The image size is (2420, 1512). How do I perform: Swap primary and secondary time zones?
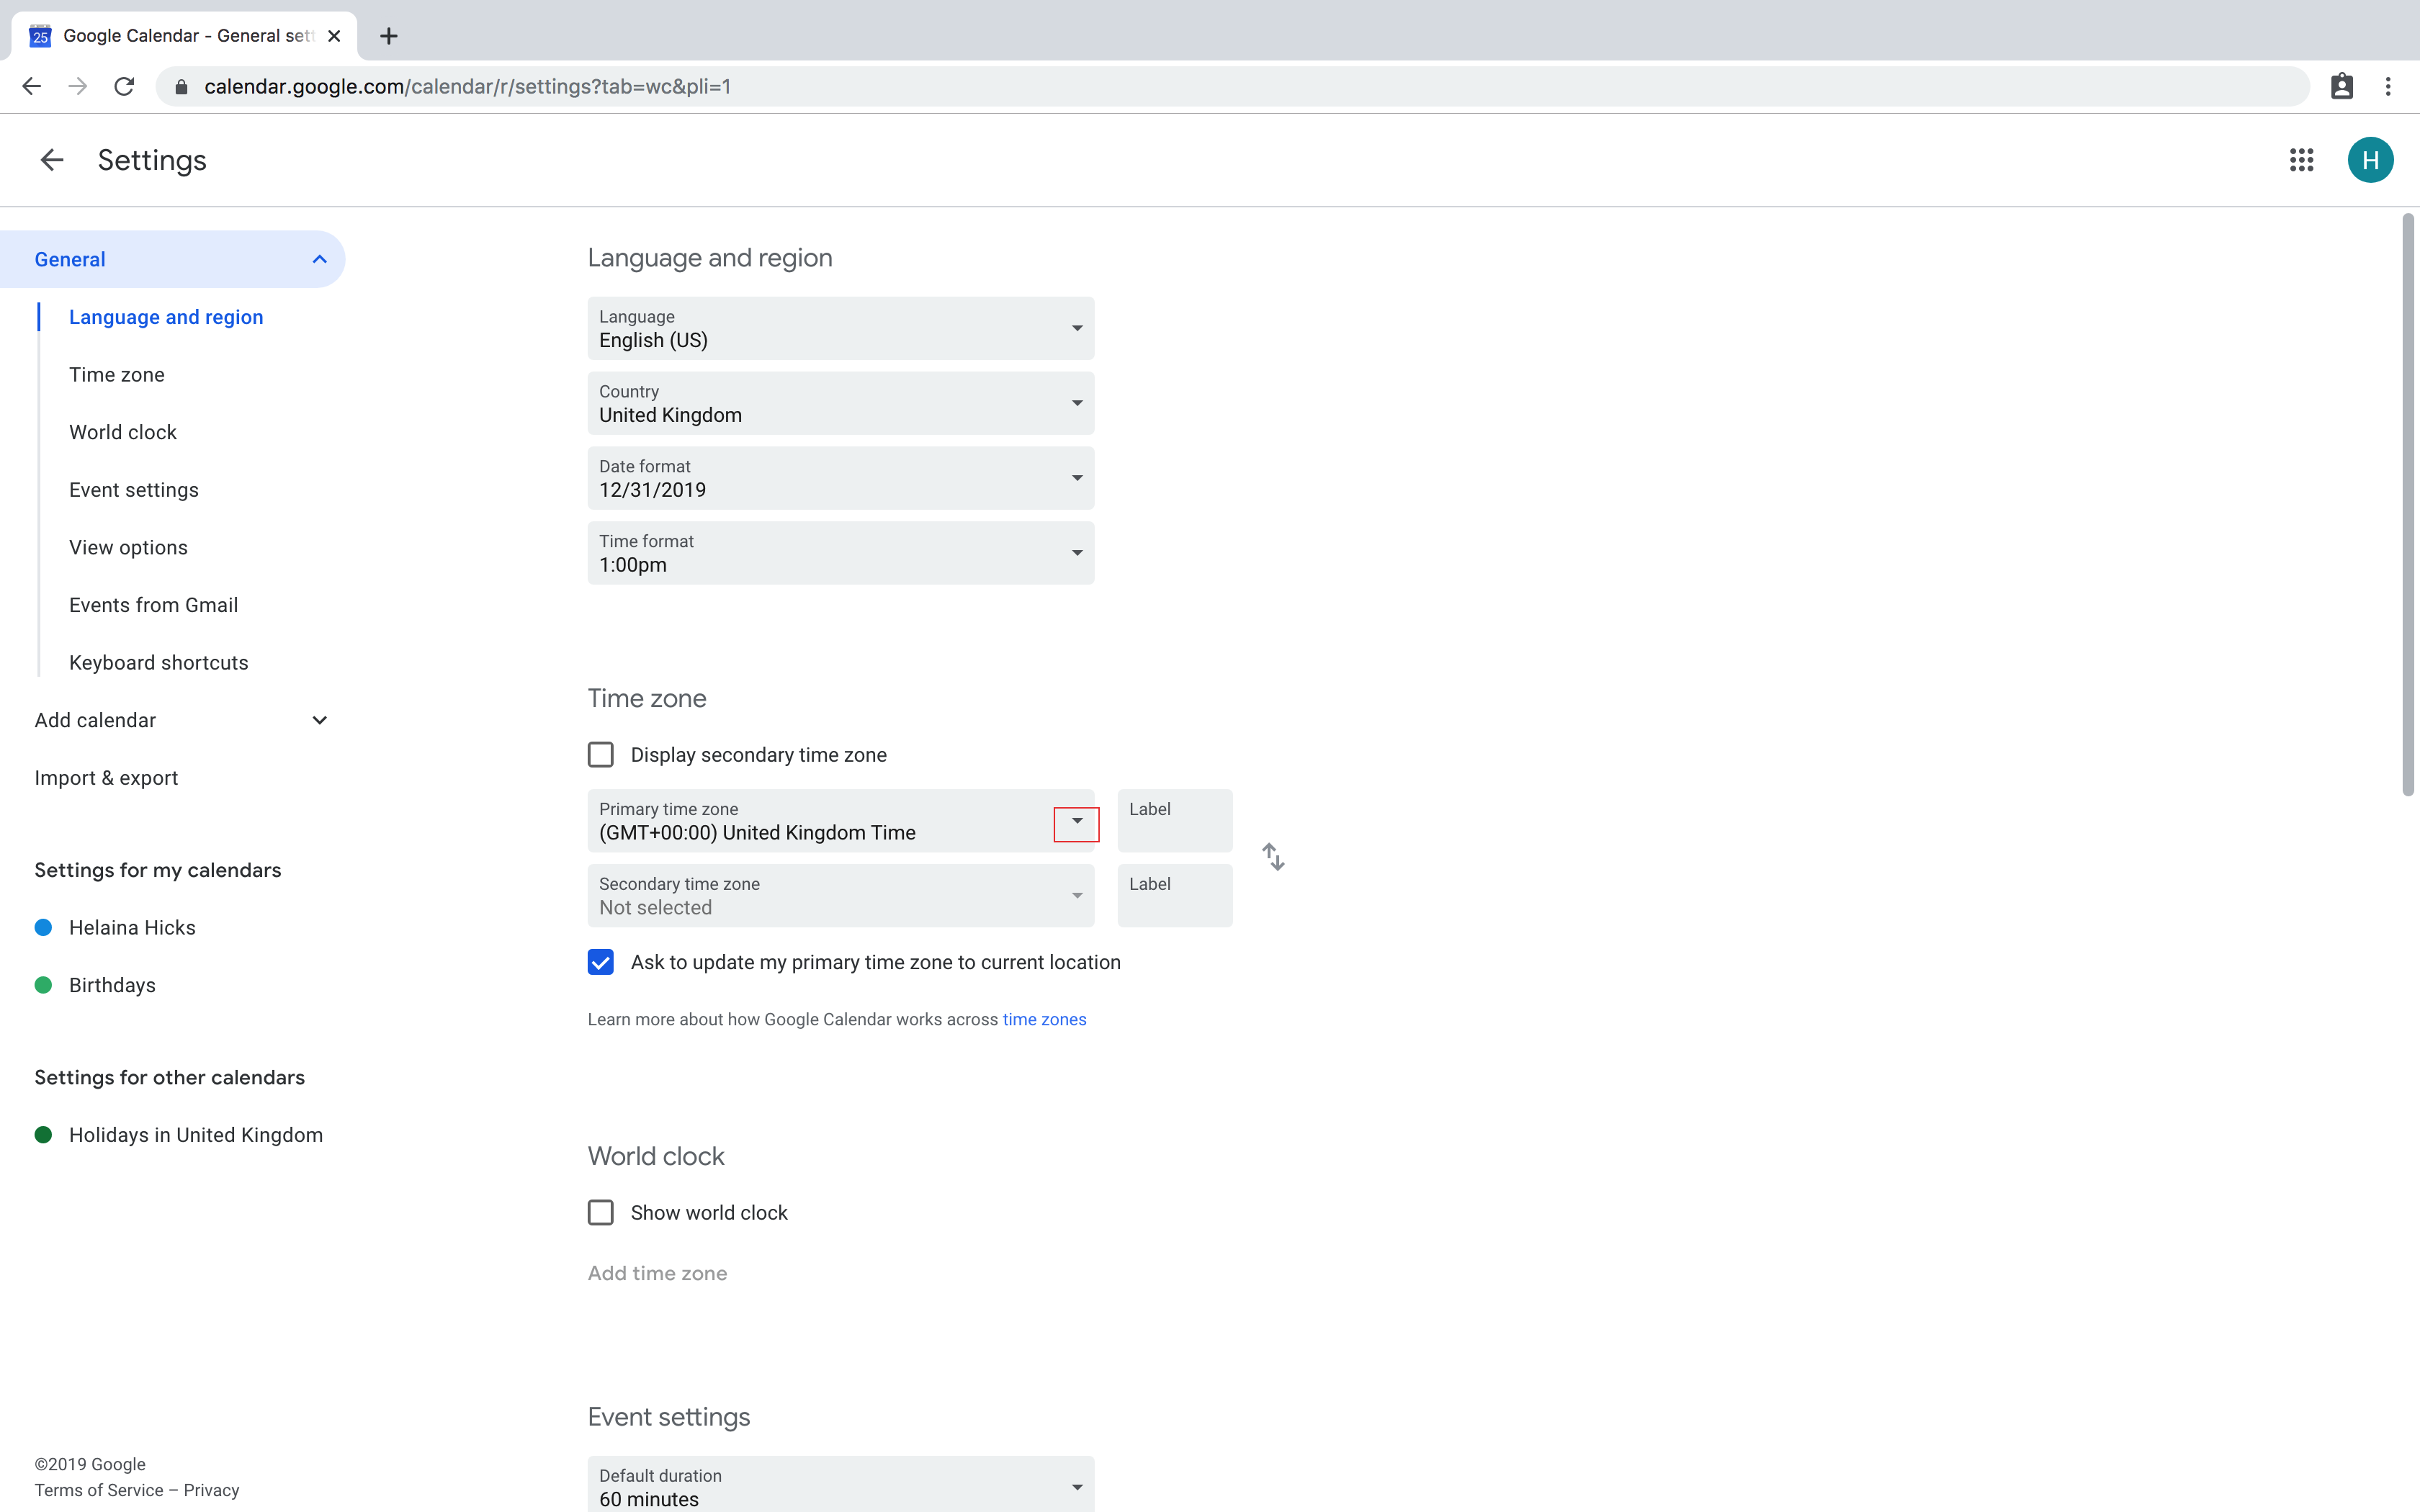[1273, 857]
